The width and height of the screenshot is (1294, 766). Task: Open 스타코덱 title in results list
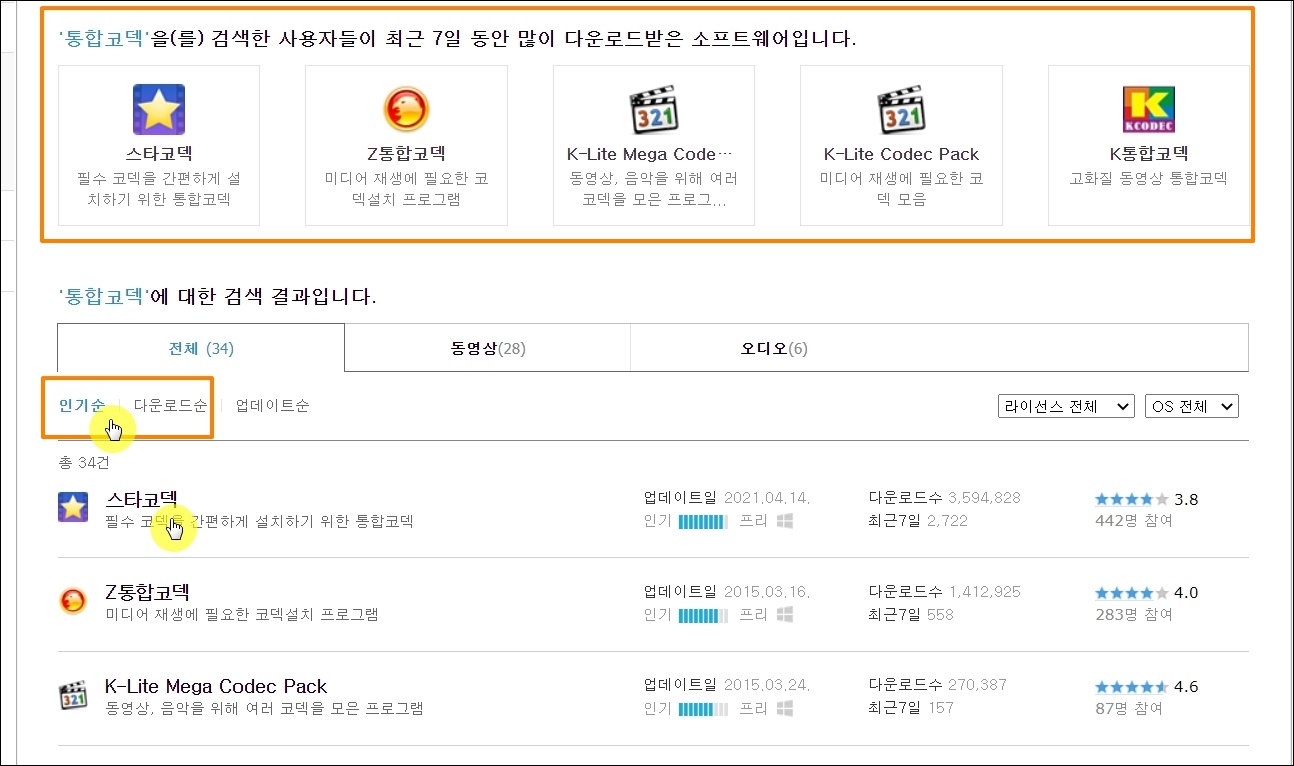click(141, 498)
